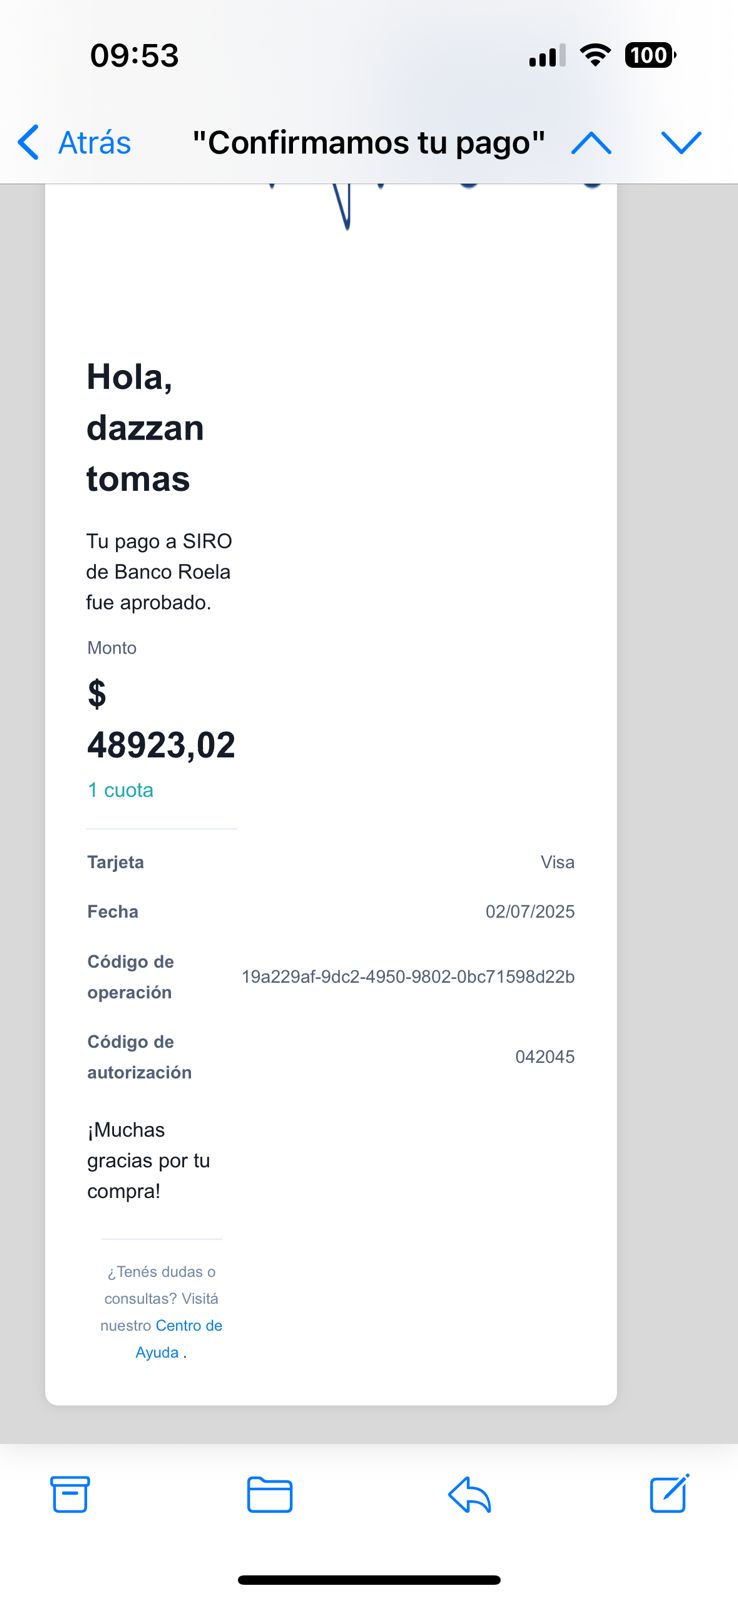Viewport: 738px width, 1600px height.
Task: Tap the "1 cuota" installment text
Action: (120, 790)
